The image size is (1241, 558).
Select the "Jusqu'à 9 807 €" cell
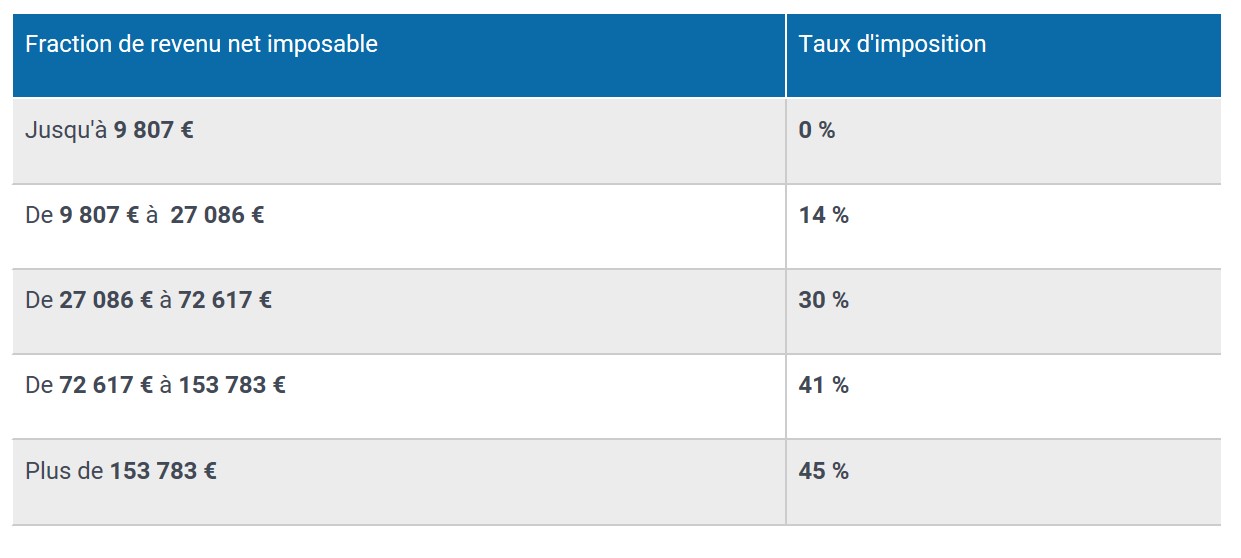[399, 141]
